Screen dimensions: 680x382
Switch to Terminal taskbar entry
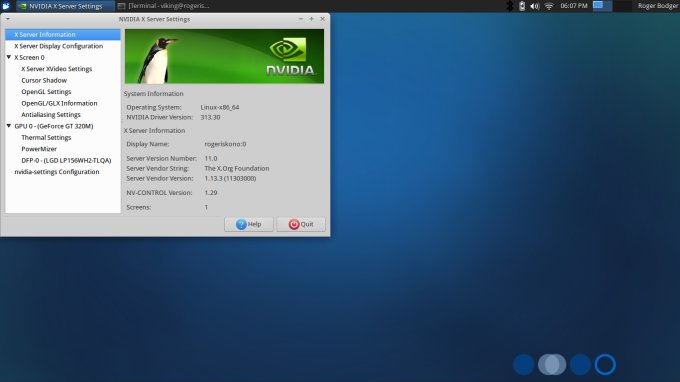pos(164,6)
